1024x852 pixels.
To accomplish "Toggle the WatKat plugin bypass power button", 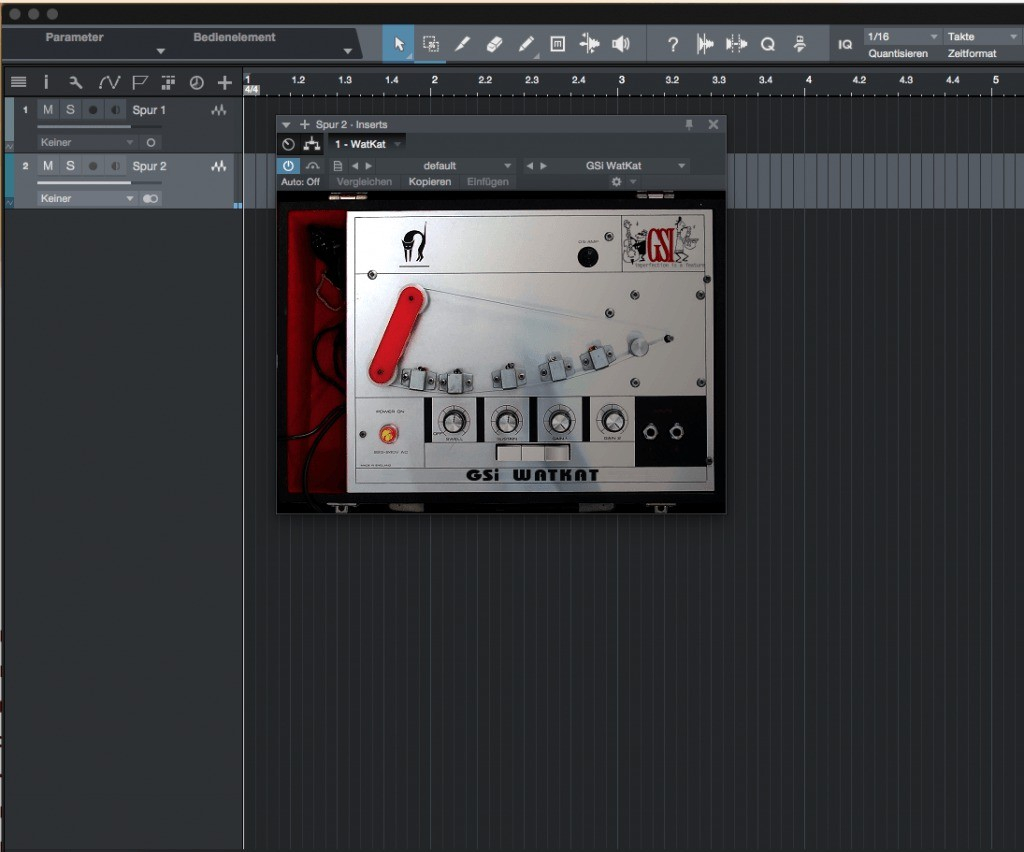I will 288,166.
